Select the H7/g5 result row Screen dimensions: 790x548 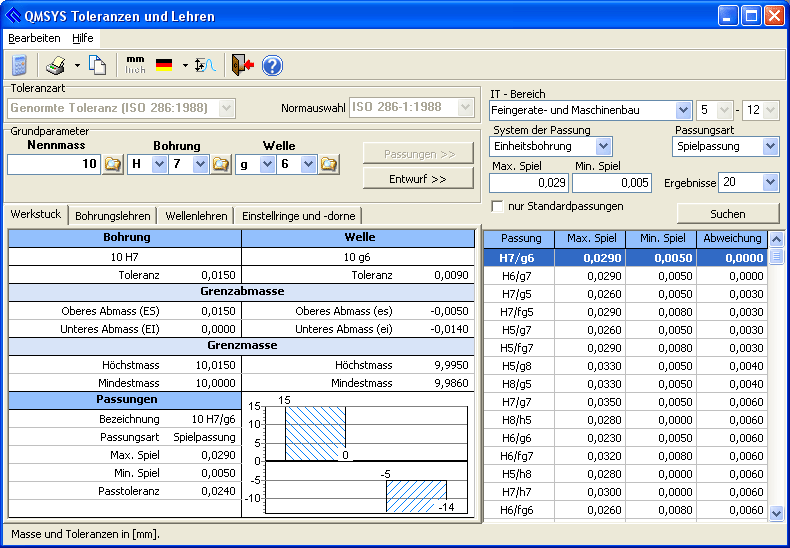tap(625, 294)
